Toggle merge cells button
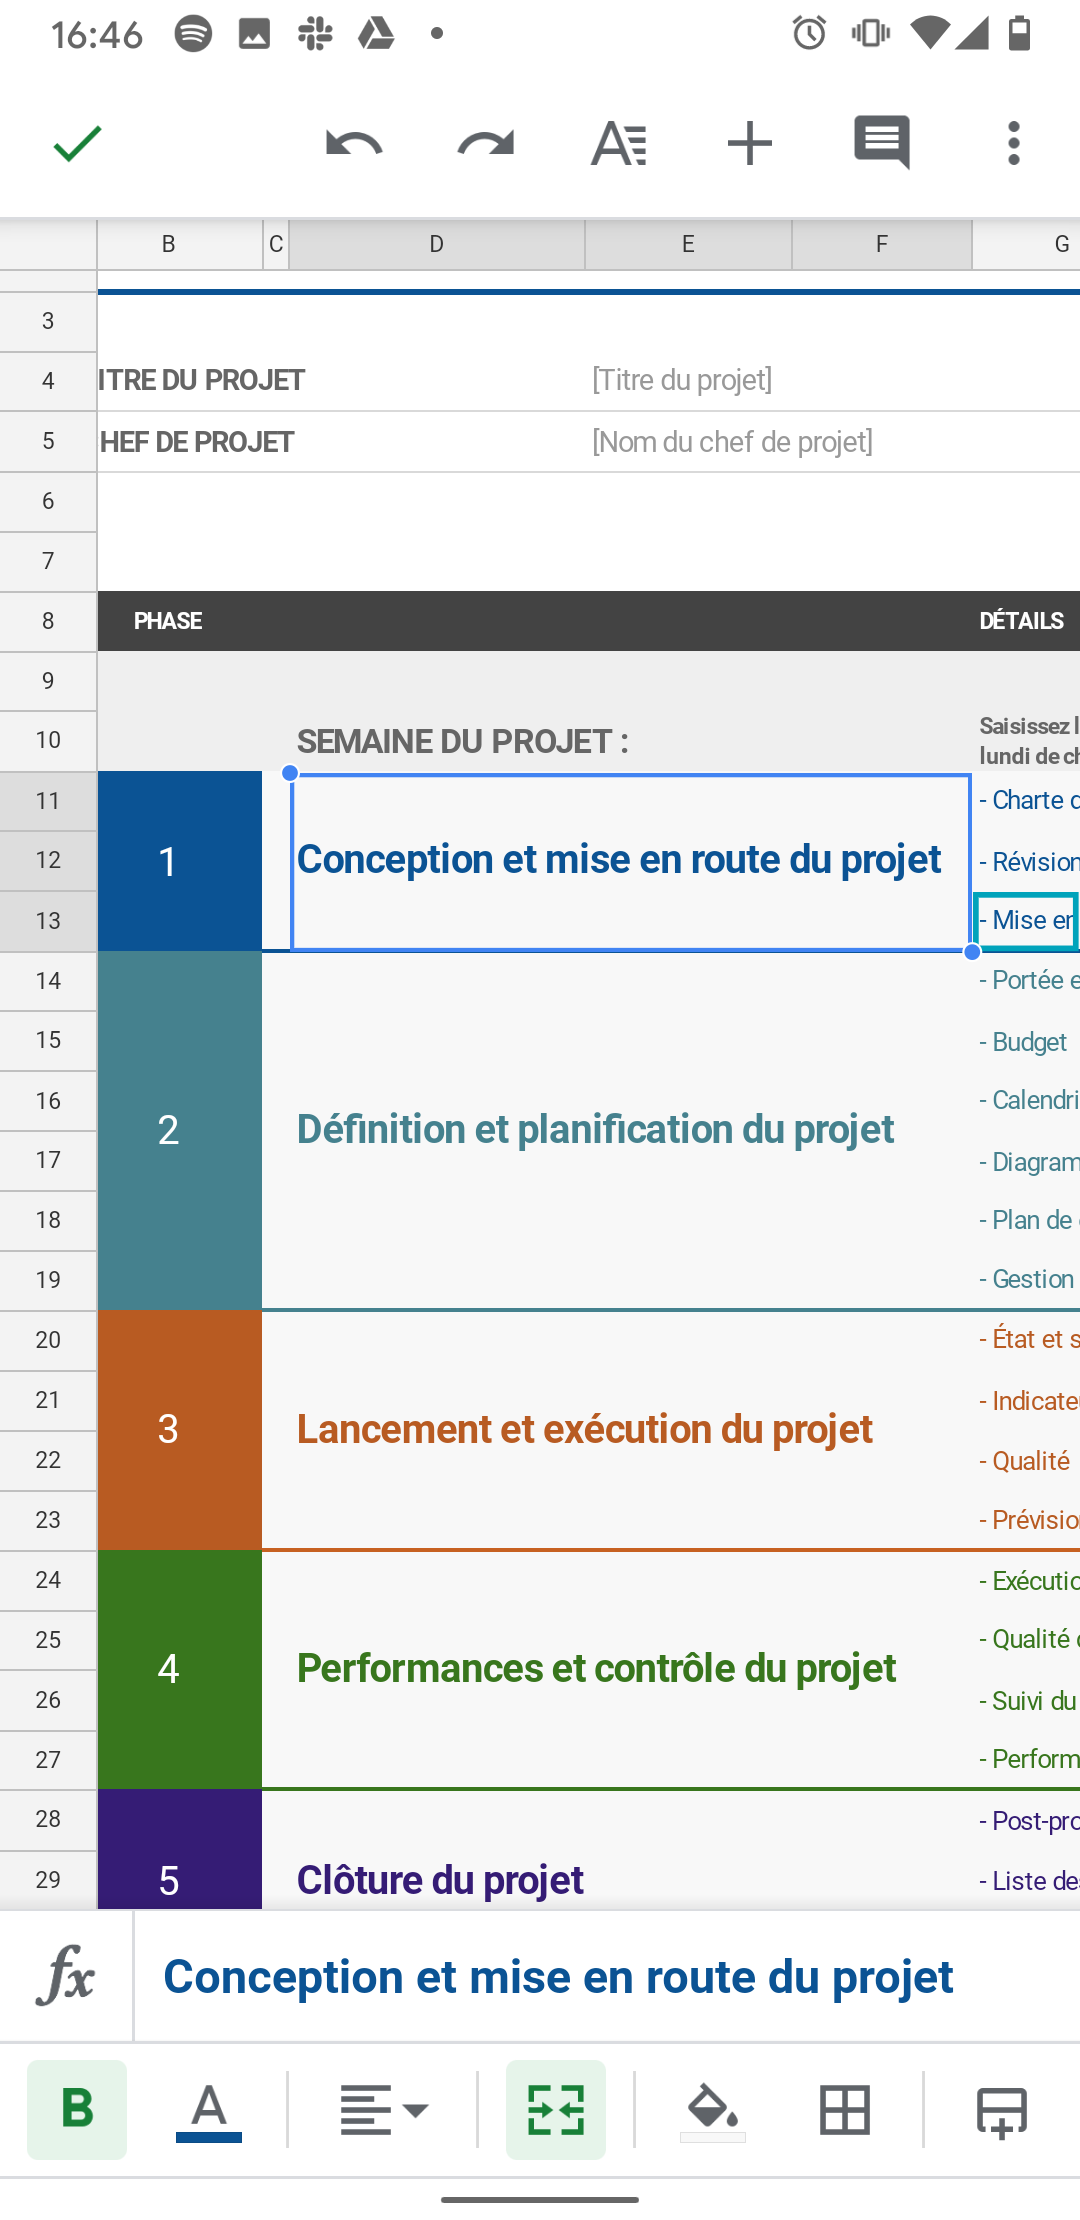The image size is (1080, 2220). (556, 2109)
